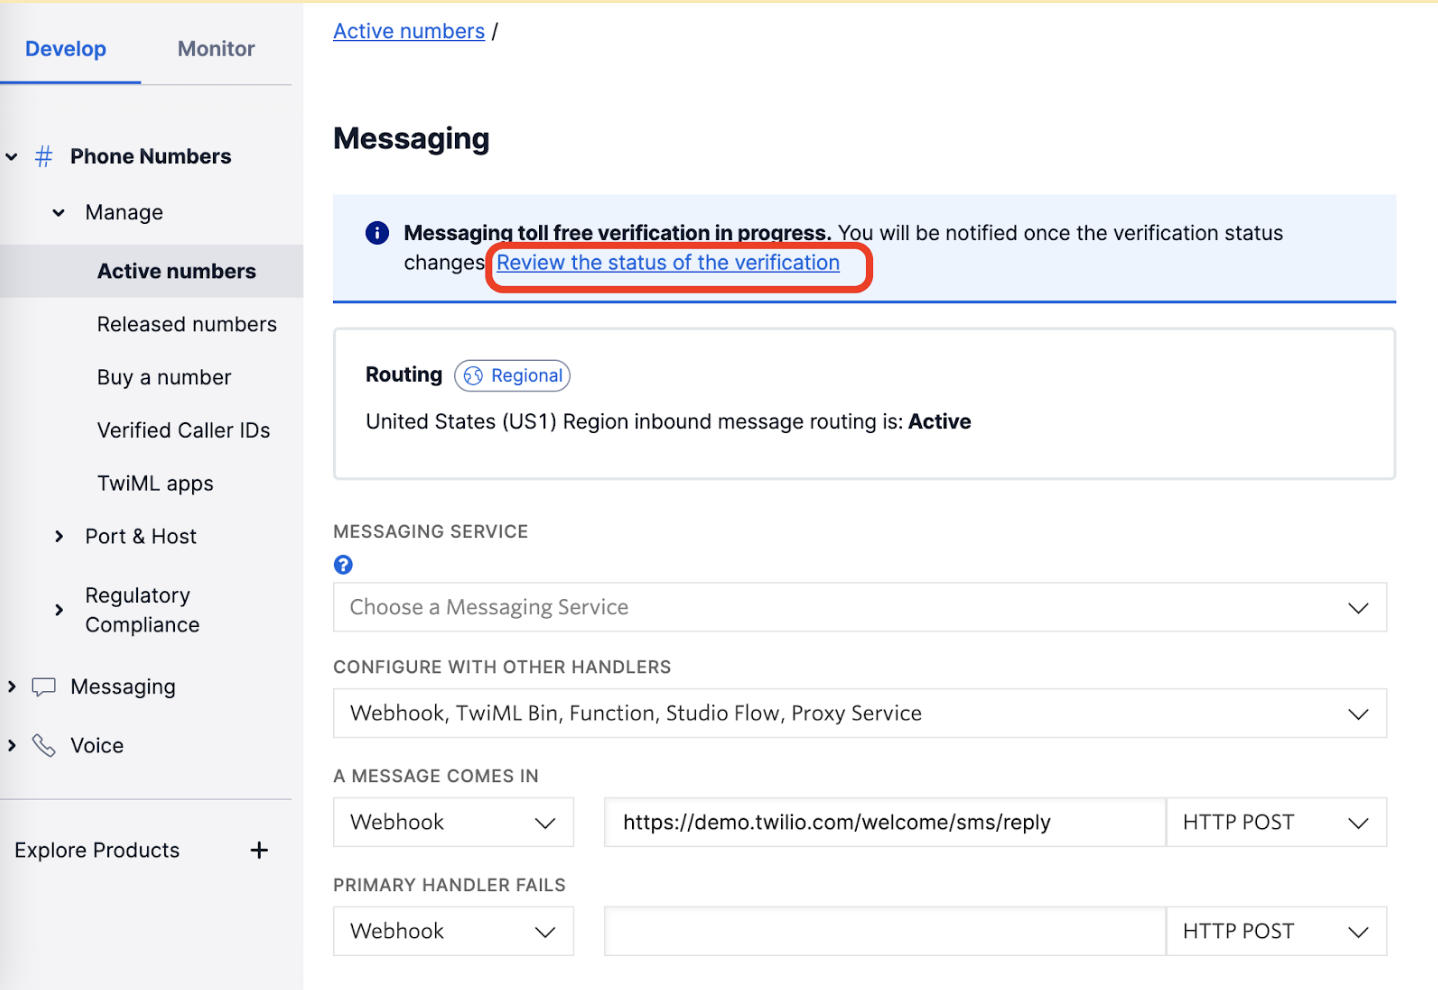Switch to the Monitor tab

coord(215,48)
